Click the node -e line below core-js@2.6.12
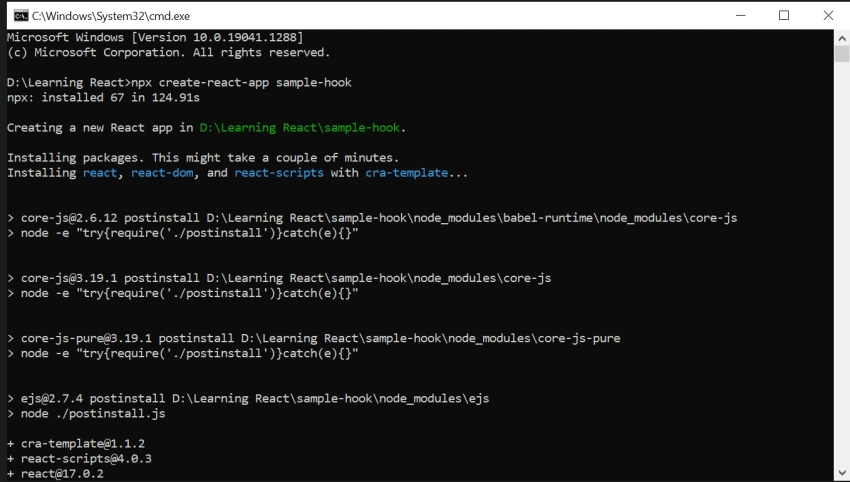Image resolution: width=850 pixels, height=482 pixels. pyautogui.click(x=183, y=233)
